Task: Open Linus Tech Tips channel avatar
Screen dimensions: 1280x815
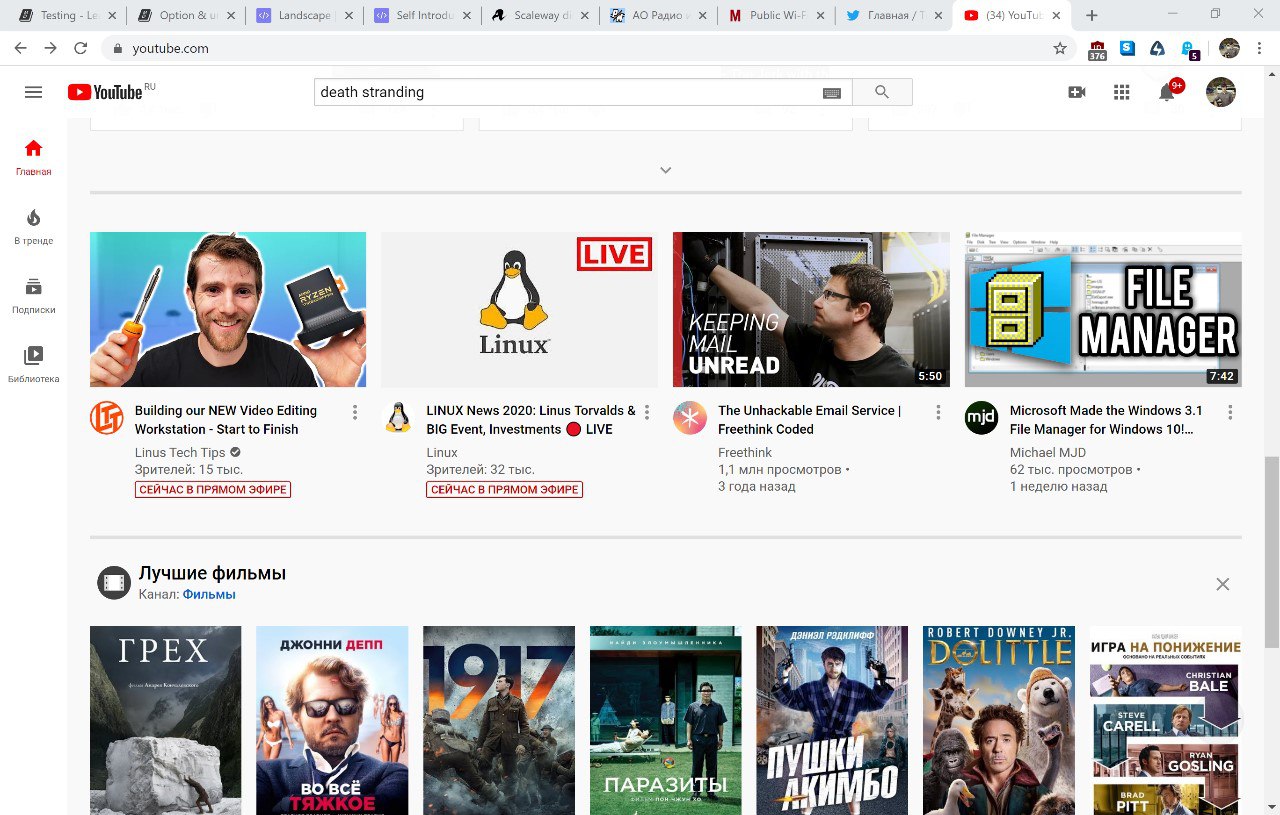Action: [107, 418]
